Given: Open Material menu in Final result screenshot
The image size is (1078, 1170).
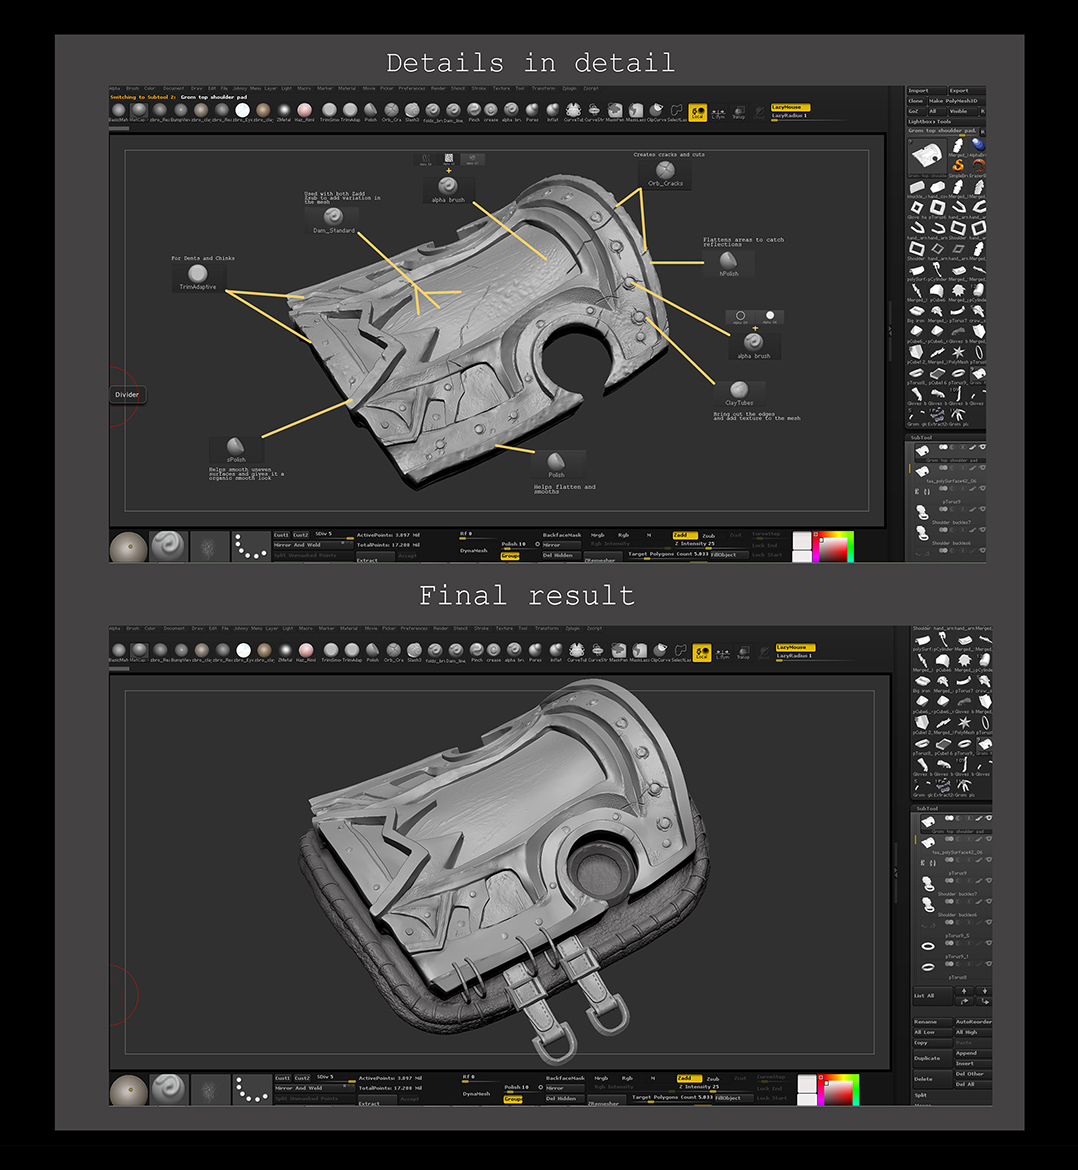Looking at the screenshot, I should point(348,628).
